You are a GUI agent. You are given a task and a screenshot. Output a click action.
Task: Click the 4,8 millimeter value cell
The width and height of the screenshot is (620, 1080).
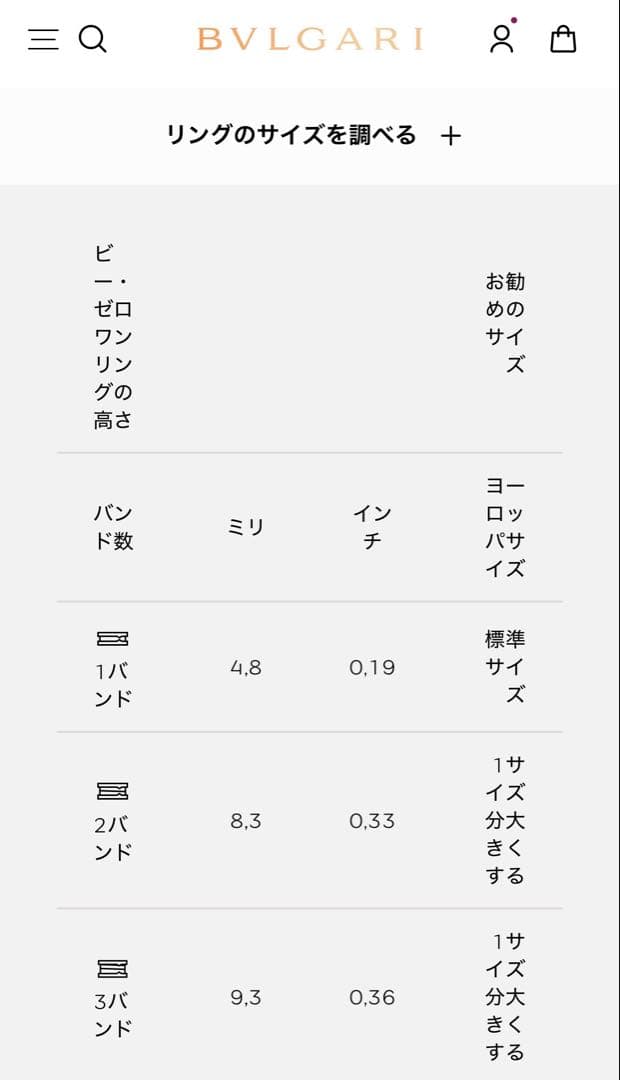[x=245, y=668]
